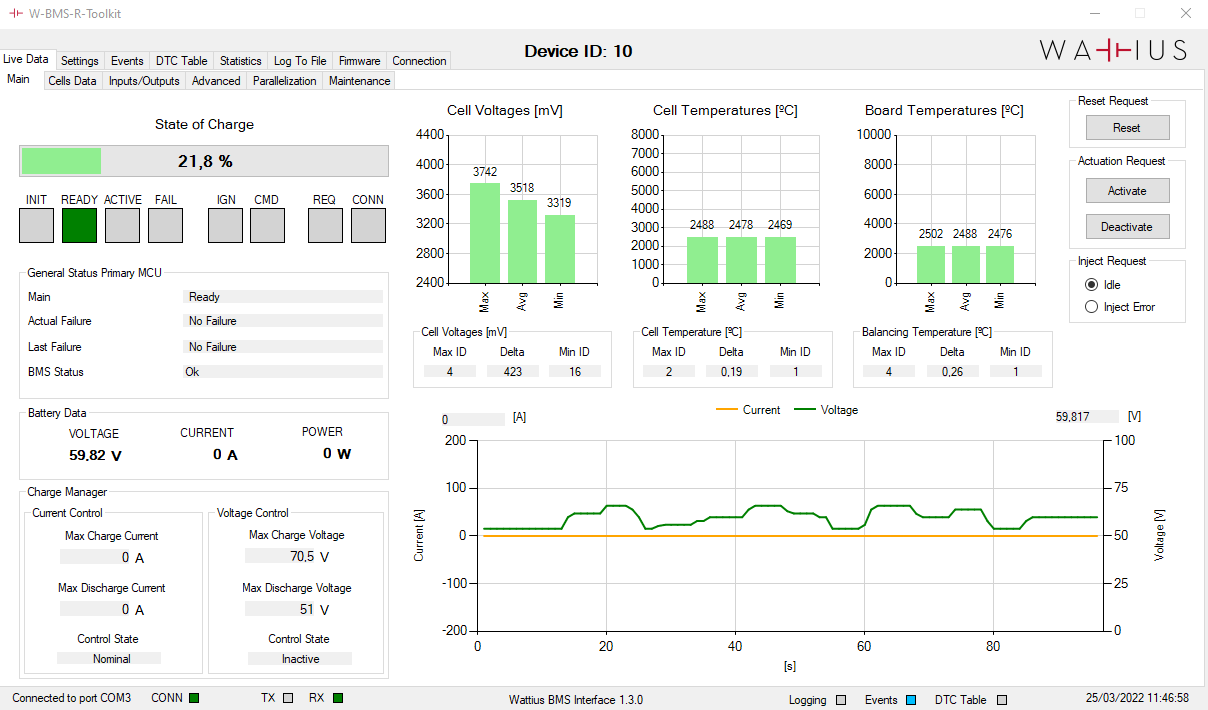The height and width of the screenshot is (710, 1208).
Task: Click the Max bar in Cell Voltages chart
Action: click(x=485, y=233)
